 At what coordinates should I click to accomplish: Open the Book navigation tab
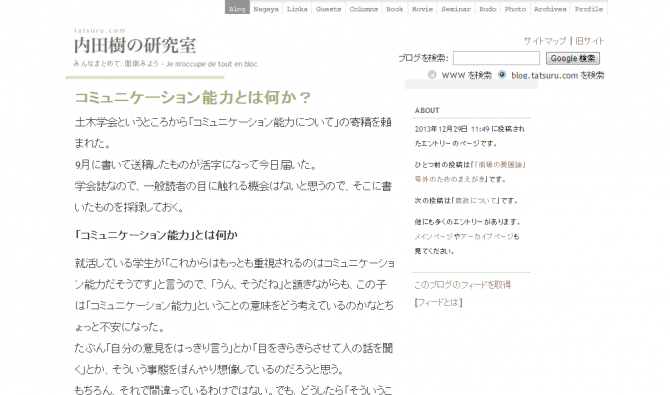[x=394, y=8]
